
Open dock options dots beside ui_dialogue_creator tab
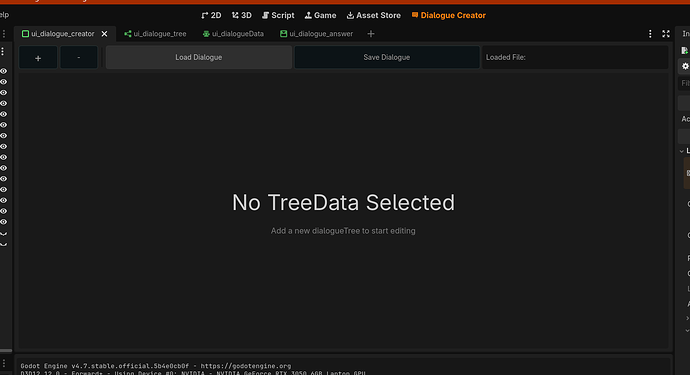click(x=4, y=34)
